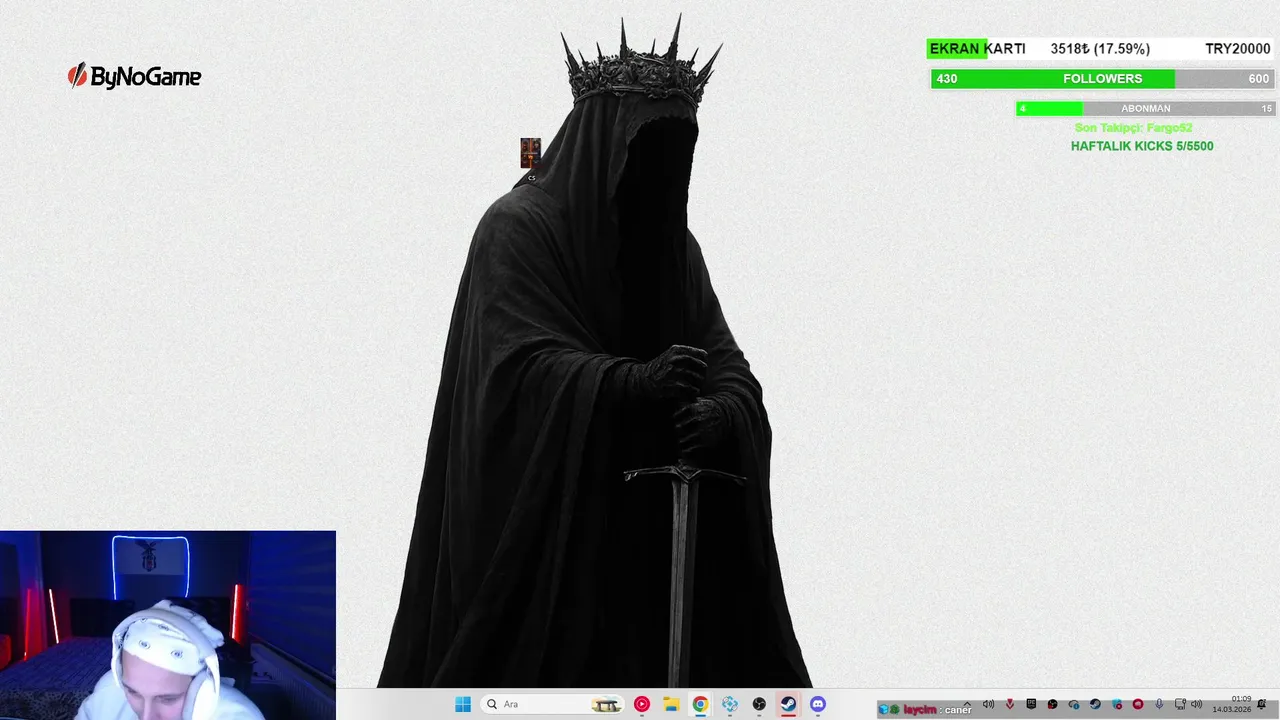
Task: Click the streamer webcam overlay
Action: click(168, 625)
